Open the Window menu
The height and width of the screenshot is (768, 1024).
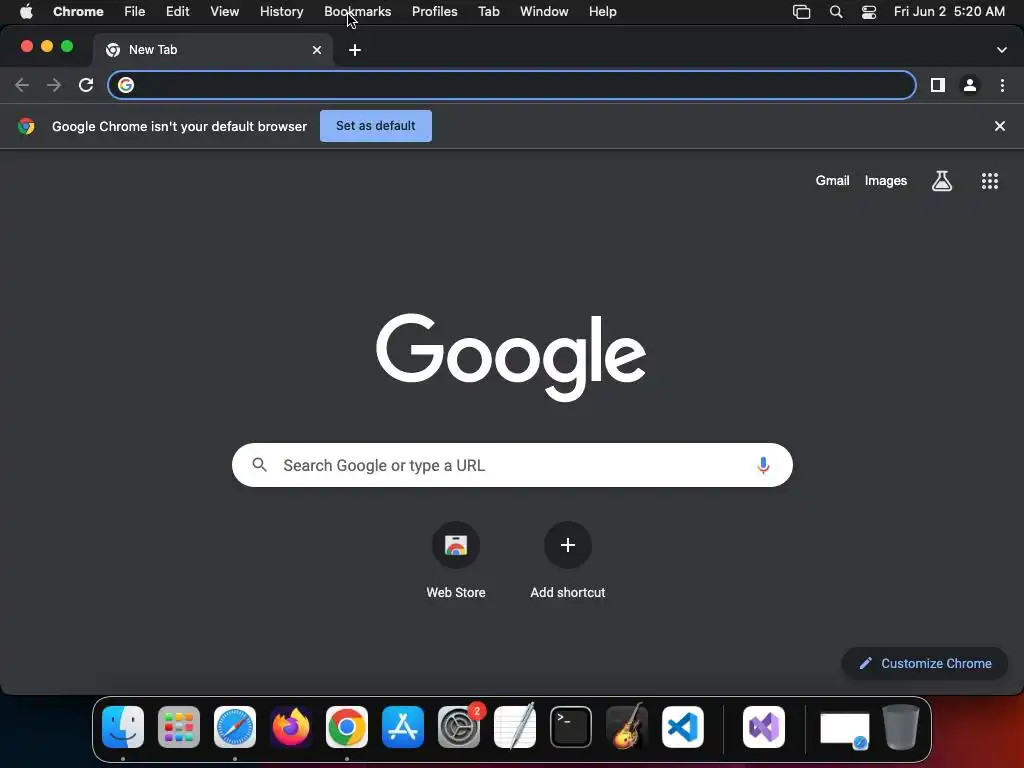[544, 12]
